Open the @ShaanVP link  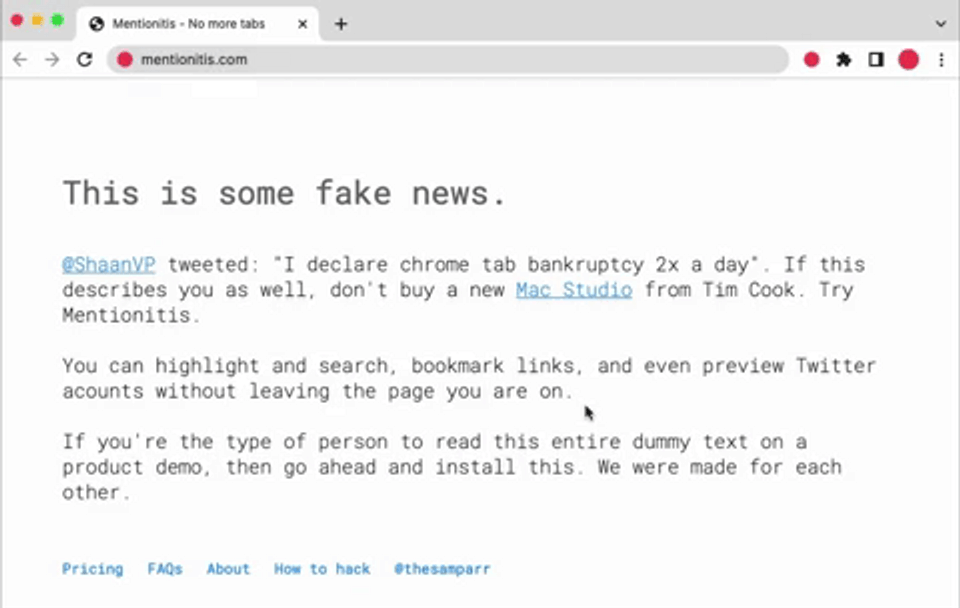tap(109, 265)
